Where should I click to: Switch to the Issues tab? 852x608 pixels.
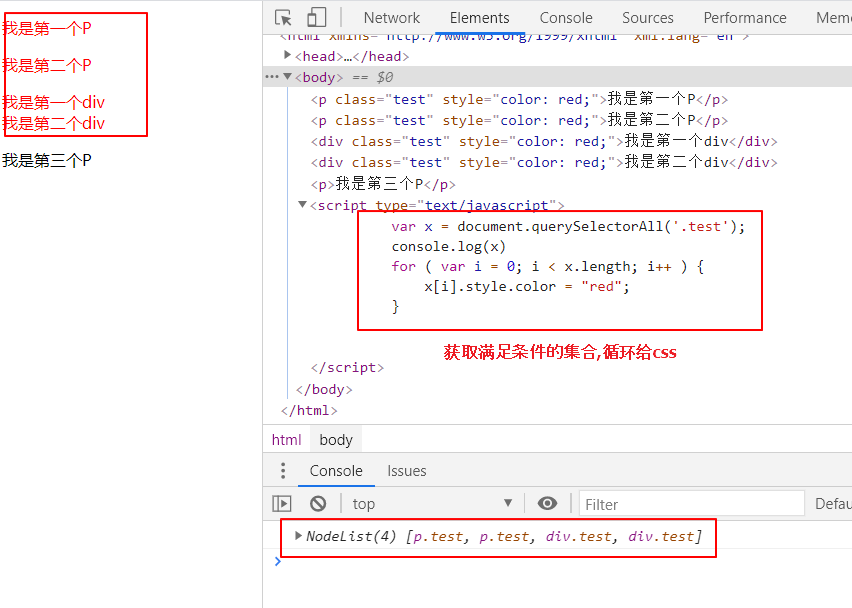click(406, 470)
